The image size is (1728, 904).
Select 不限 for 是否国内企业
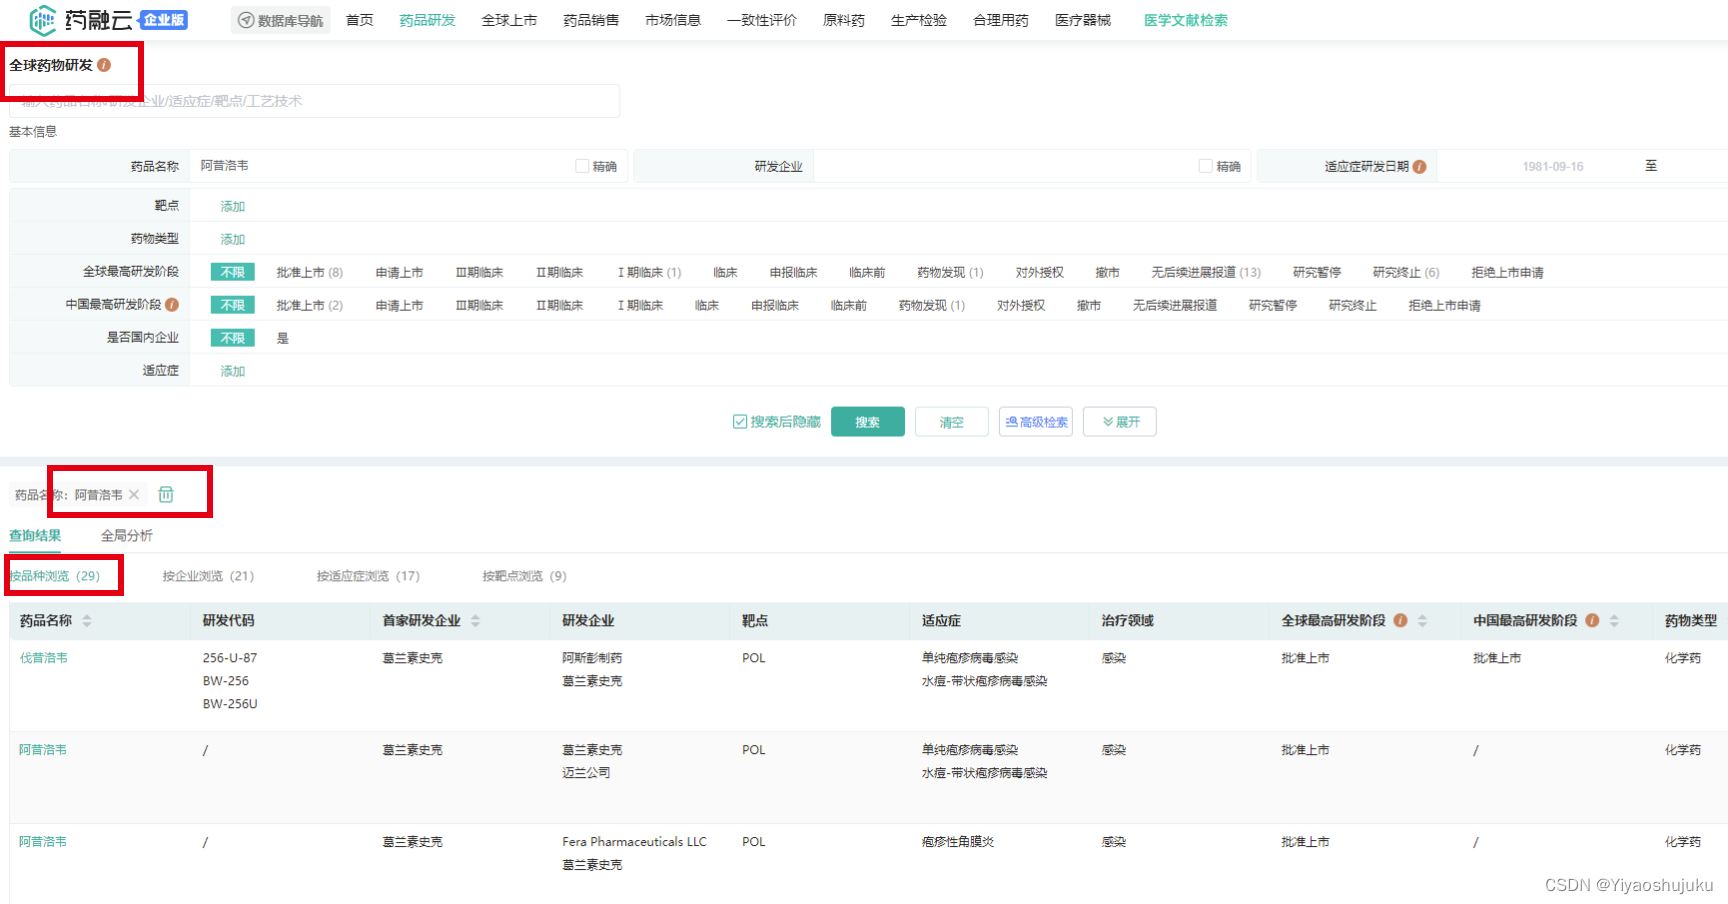click(x=233, y=338)
